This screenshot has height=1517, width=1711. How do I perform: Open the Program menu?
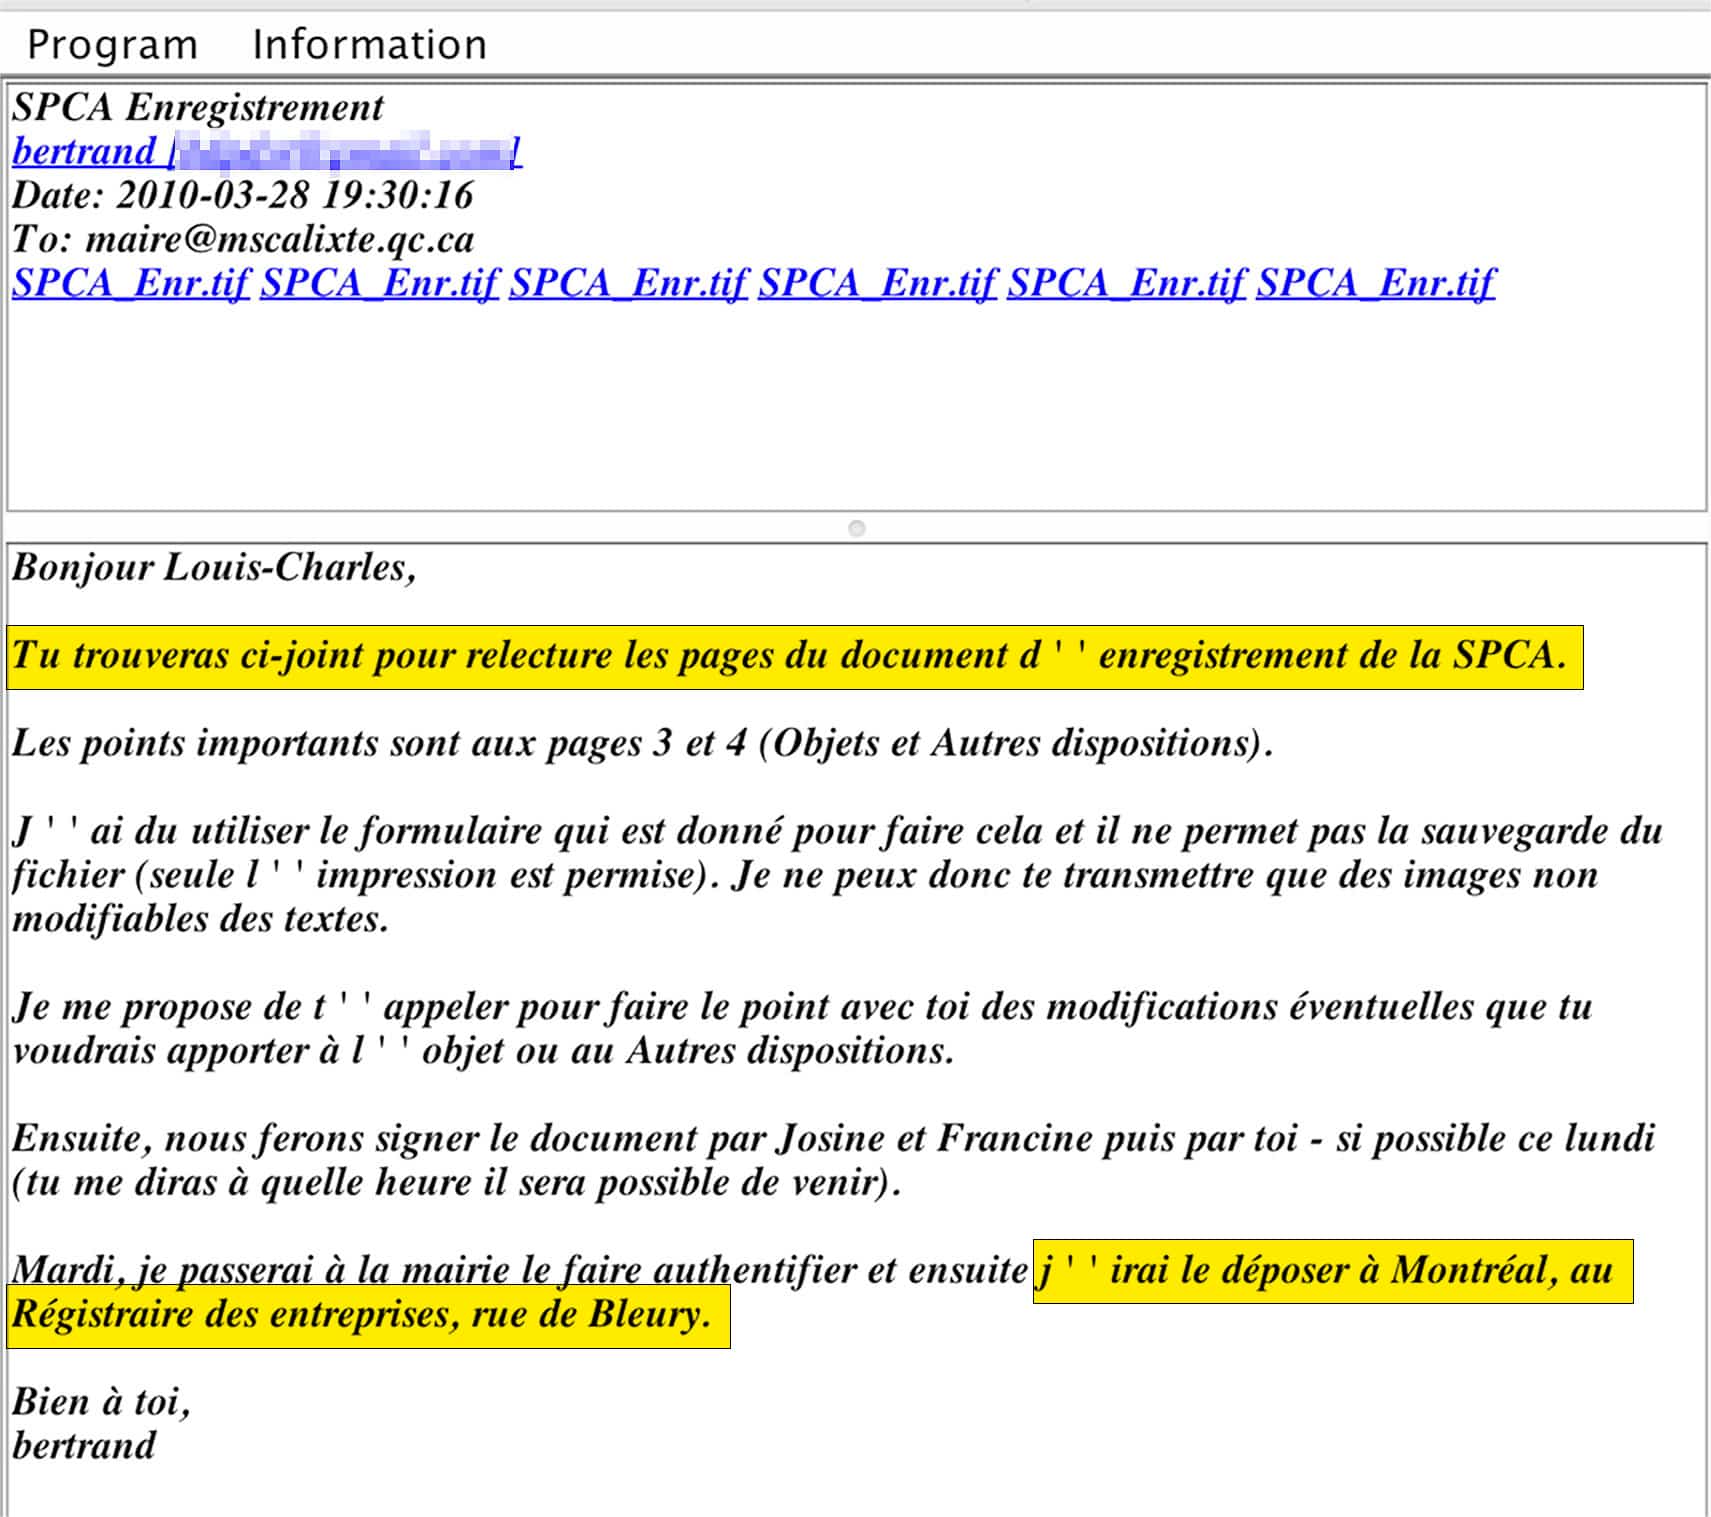click(x=112, y=45)
